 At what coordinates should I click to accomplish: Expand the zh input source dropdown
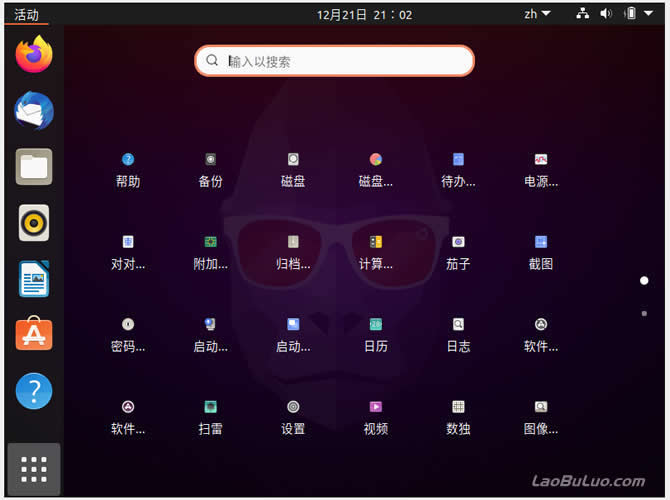tap(537, 14)
